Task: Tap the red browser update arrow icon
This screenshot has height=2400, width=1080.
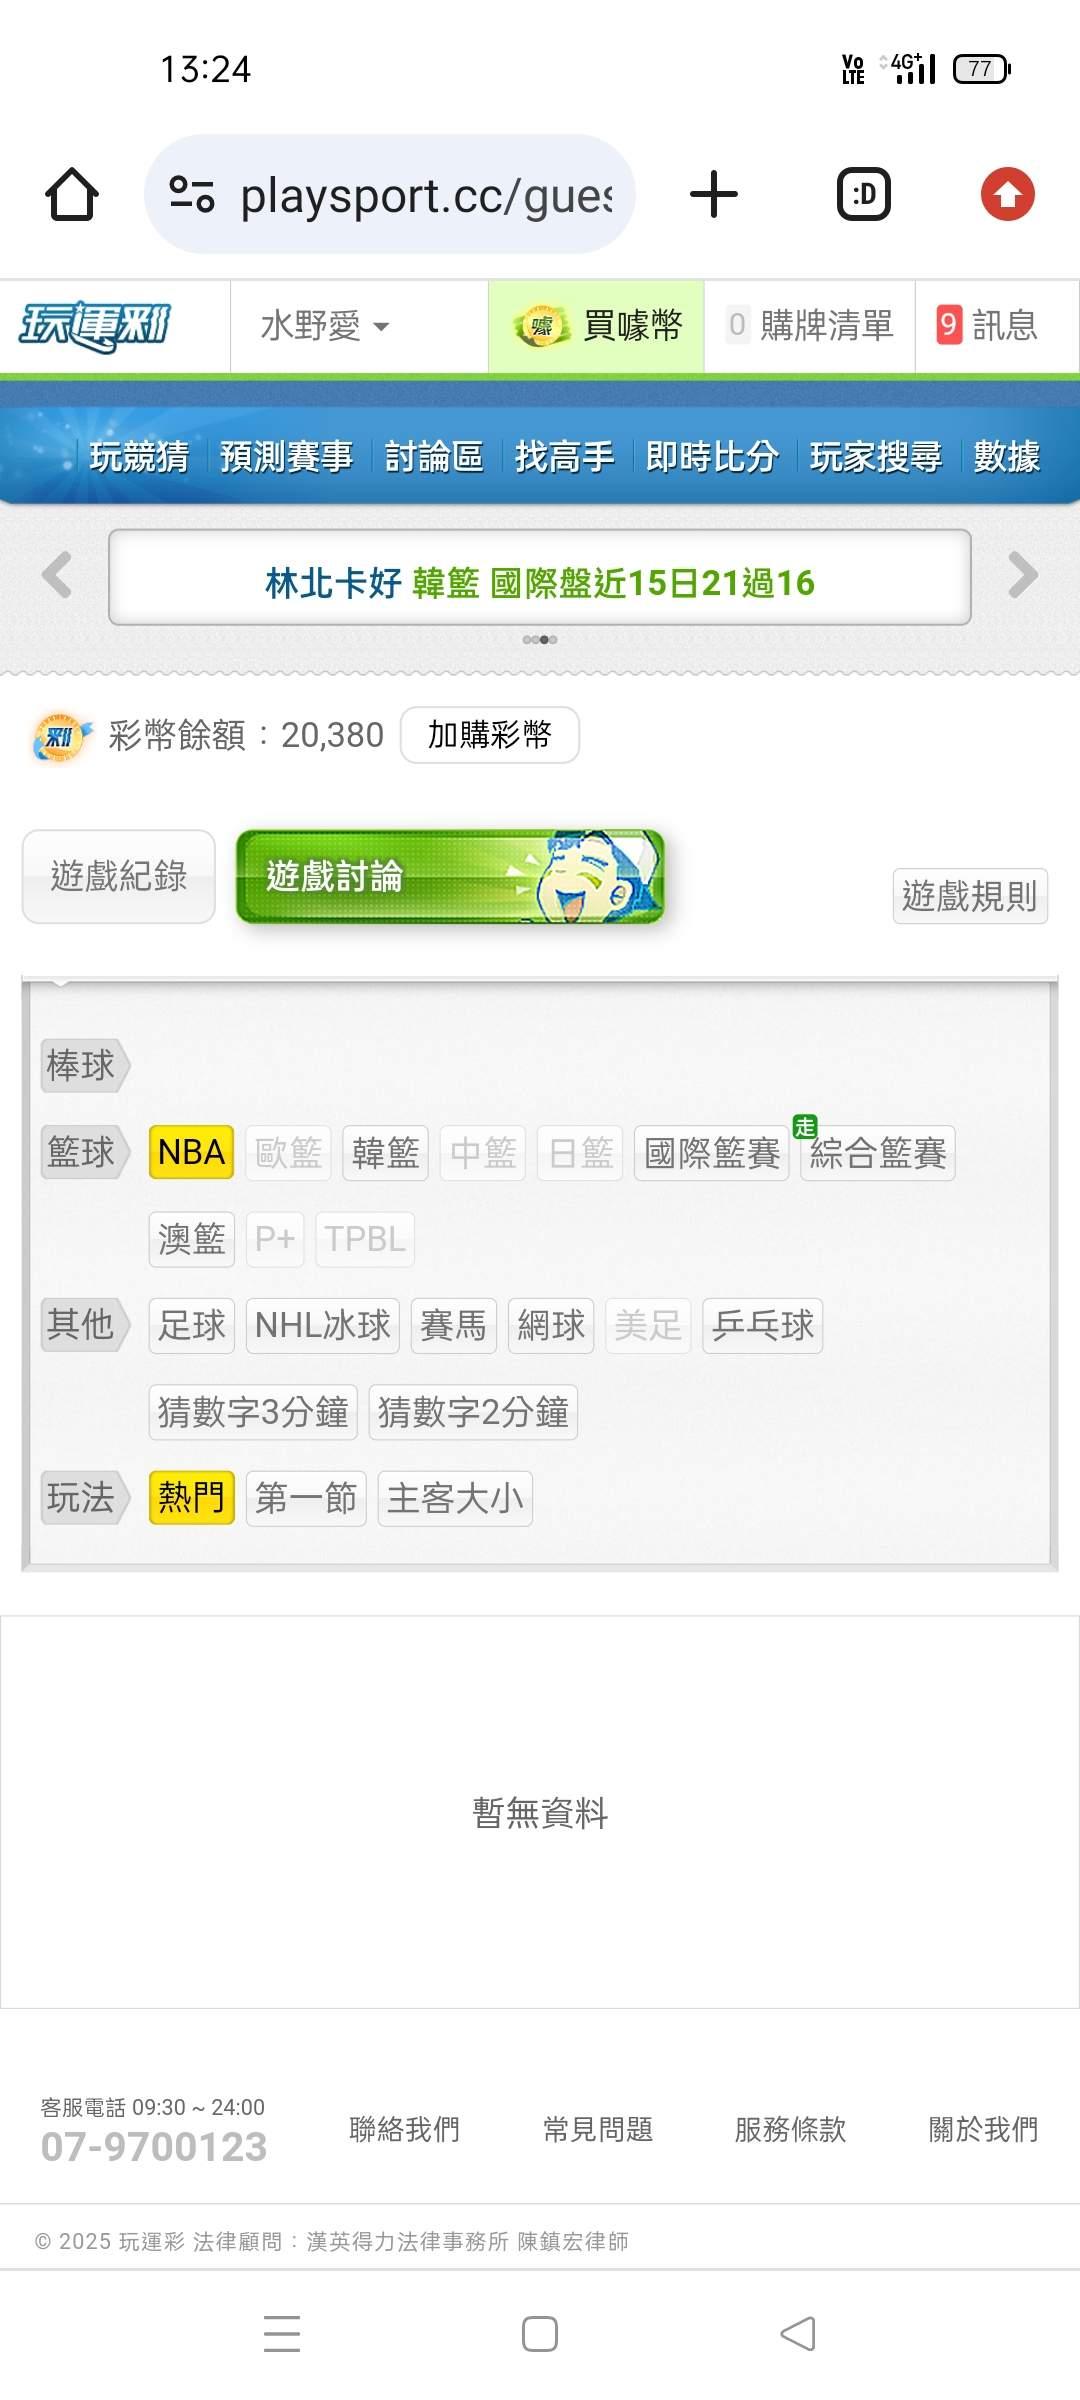Action: click(x=1007, y=194)
